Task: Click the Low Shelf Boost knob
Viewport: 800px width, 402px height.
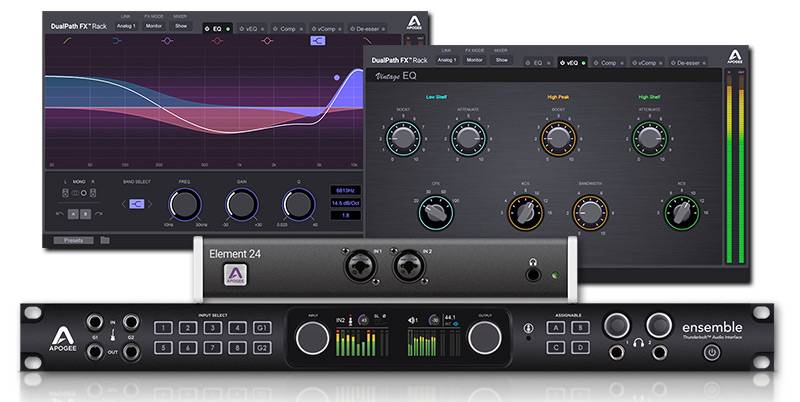Action: tap(401, 137)
